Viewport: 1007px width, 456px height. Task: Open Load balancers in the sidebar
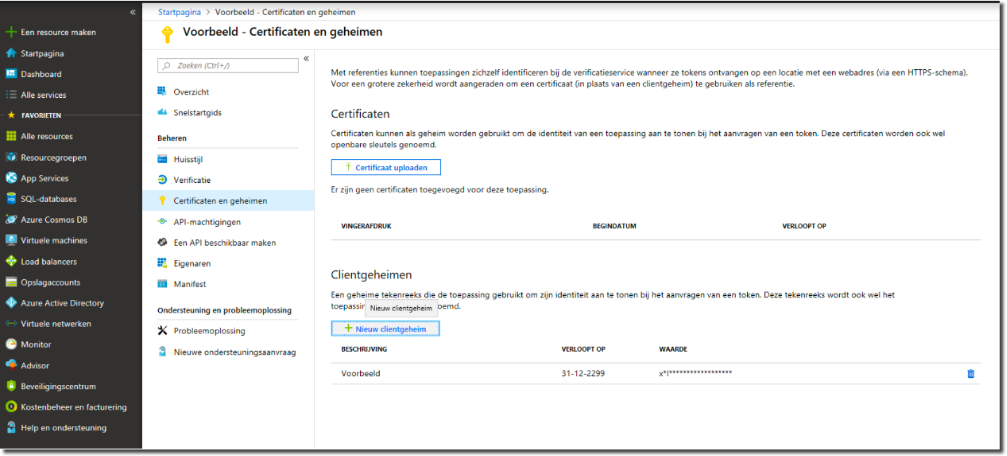[49, 261]
